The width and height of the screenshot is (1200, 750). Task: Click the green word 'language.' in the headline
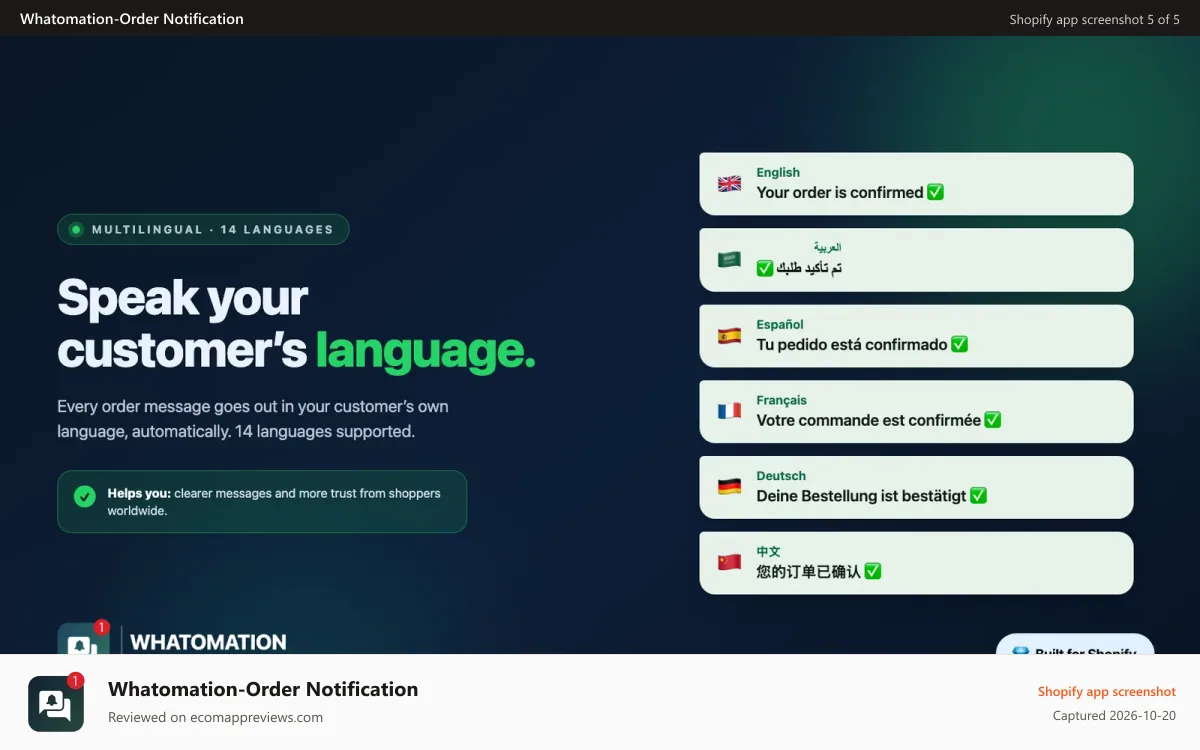pyautogui.click(x=426, y=351)
